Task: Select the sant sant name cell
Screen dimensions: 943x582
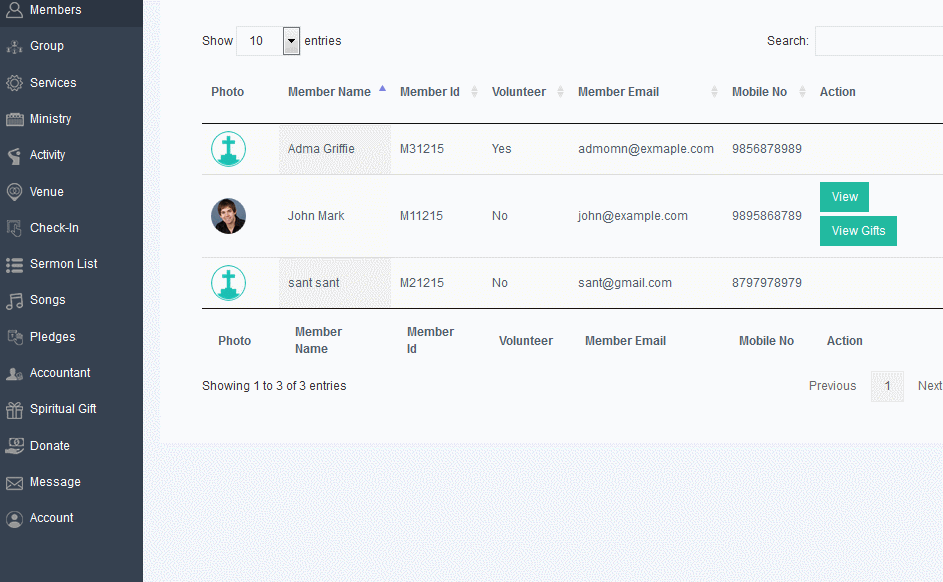Action: tap(335, 283)
